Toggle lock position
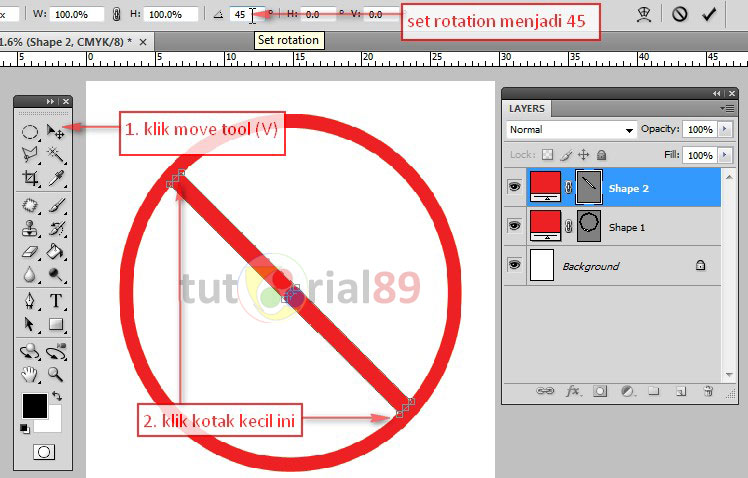The image size is (748, 478). point(583,155)
